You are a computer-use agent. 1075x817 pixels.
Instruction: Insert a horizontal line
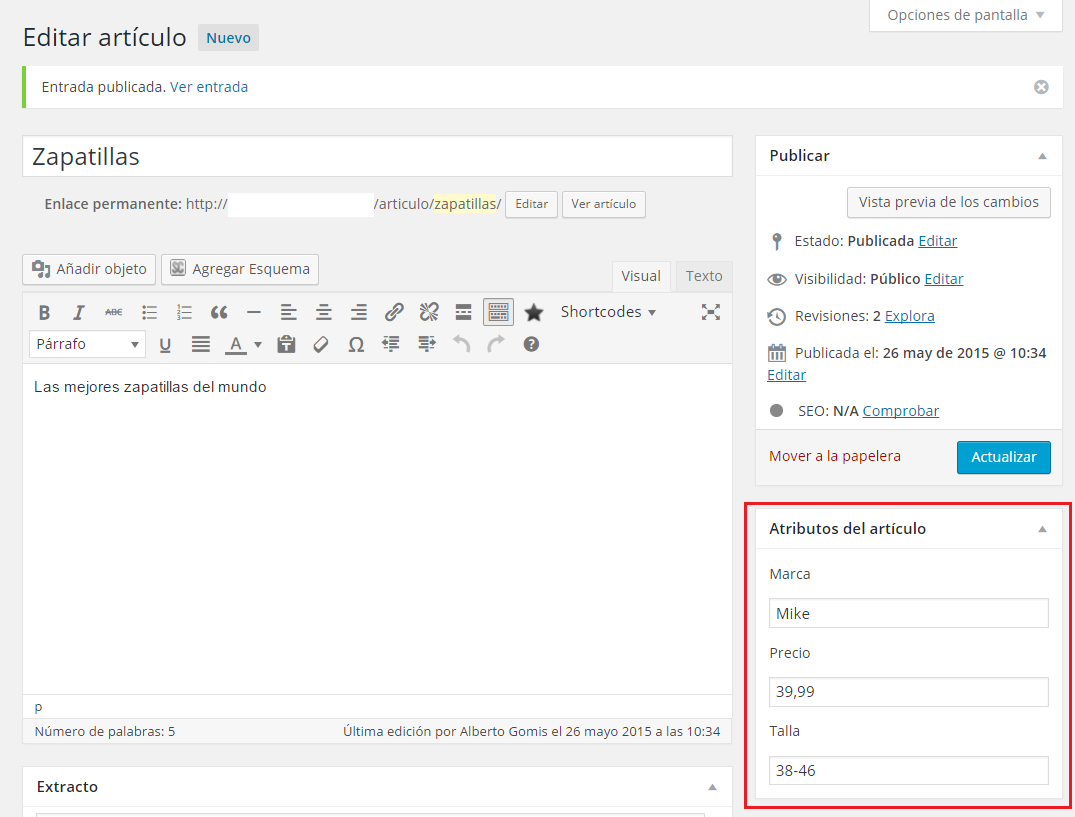pos(254,313)
